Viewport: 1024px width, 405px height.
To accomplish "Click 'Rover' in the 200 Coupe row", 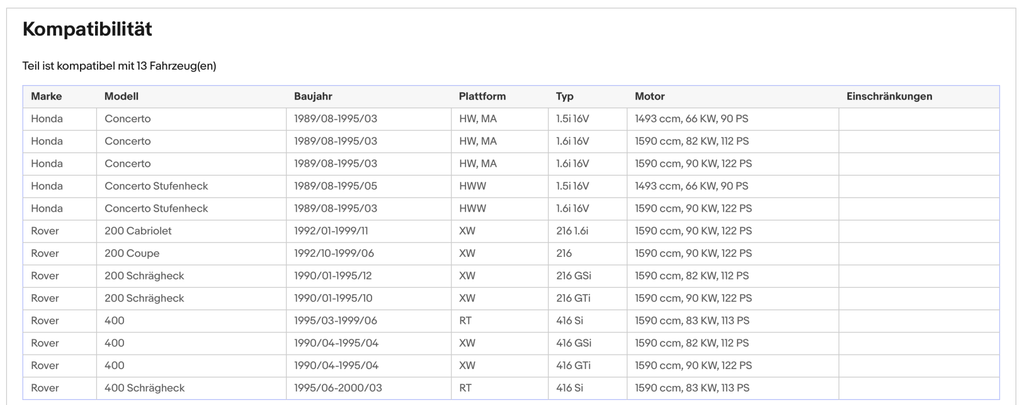I will coord(44,253).
